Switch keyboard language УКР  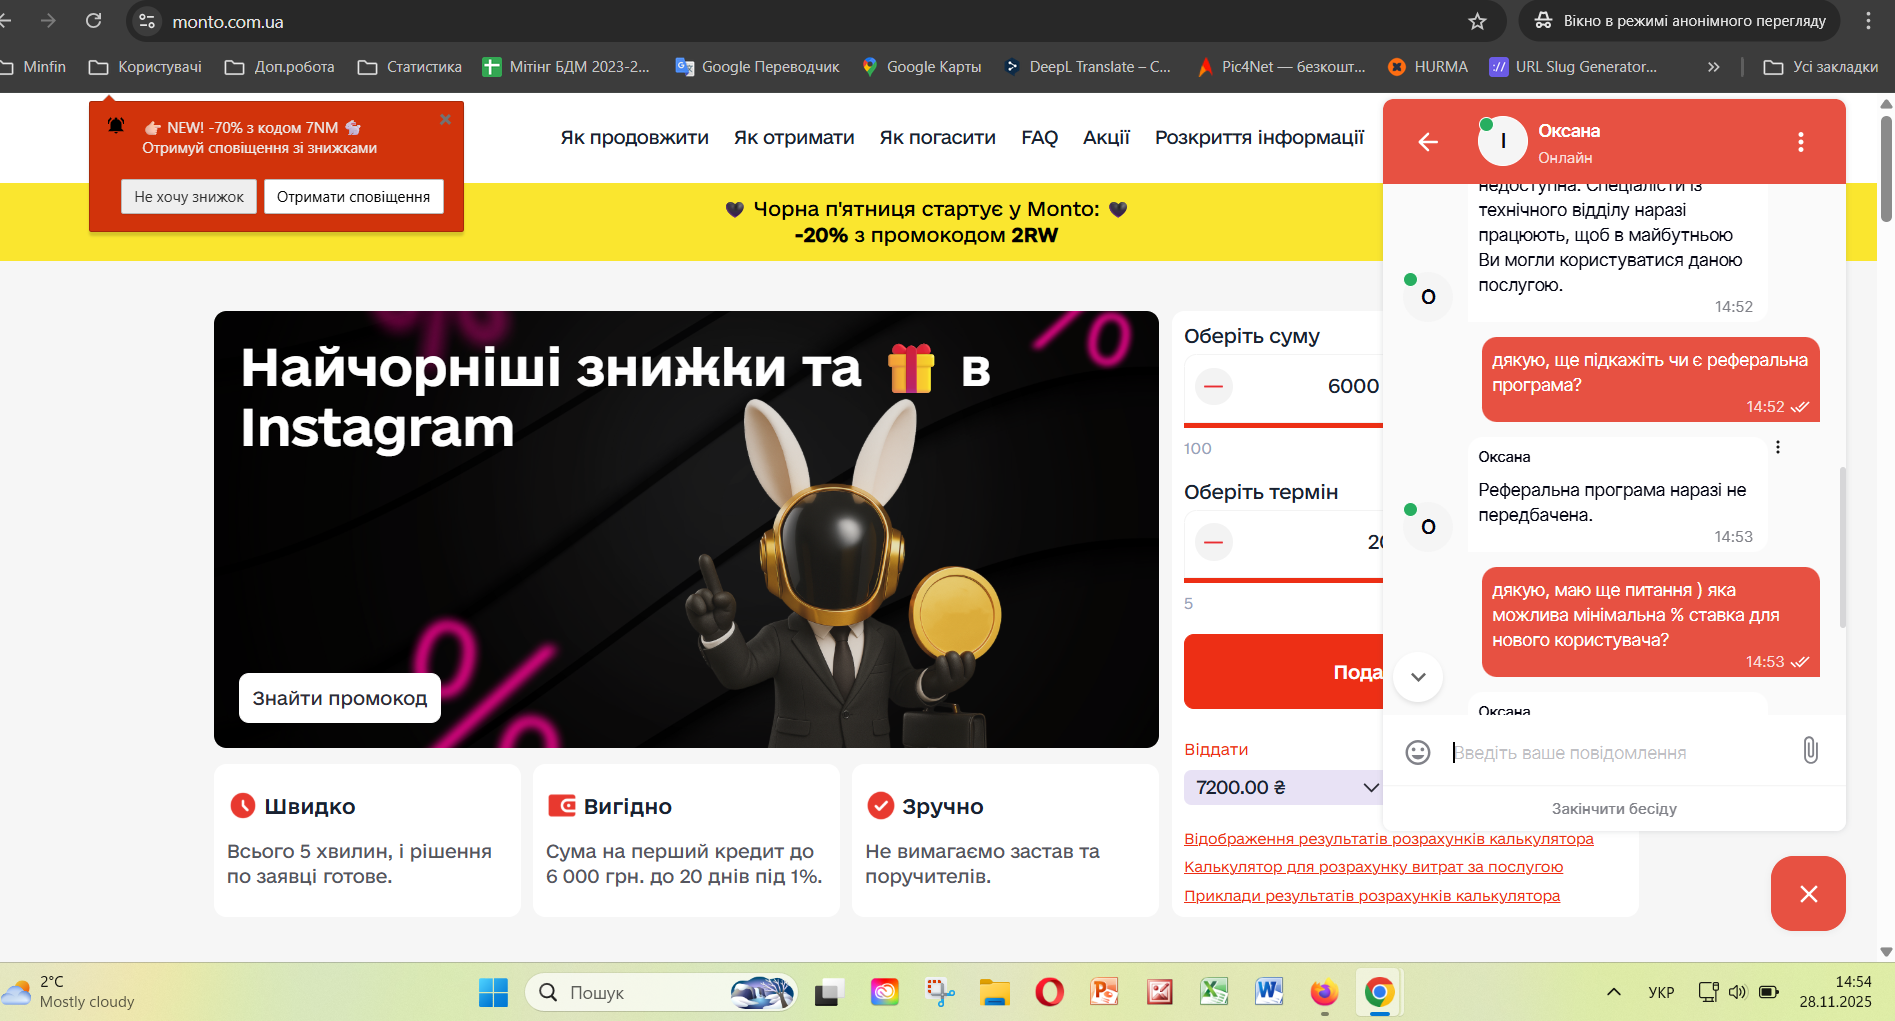pyautogui.click(x=1661, y=992)
